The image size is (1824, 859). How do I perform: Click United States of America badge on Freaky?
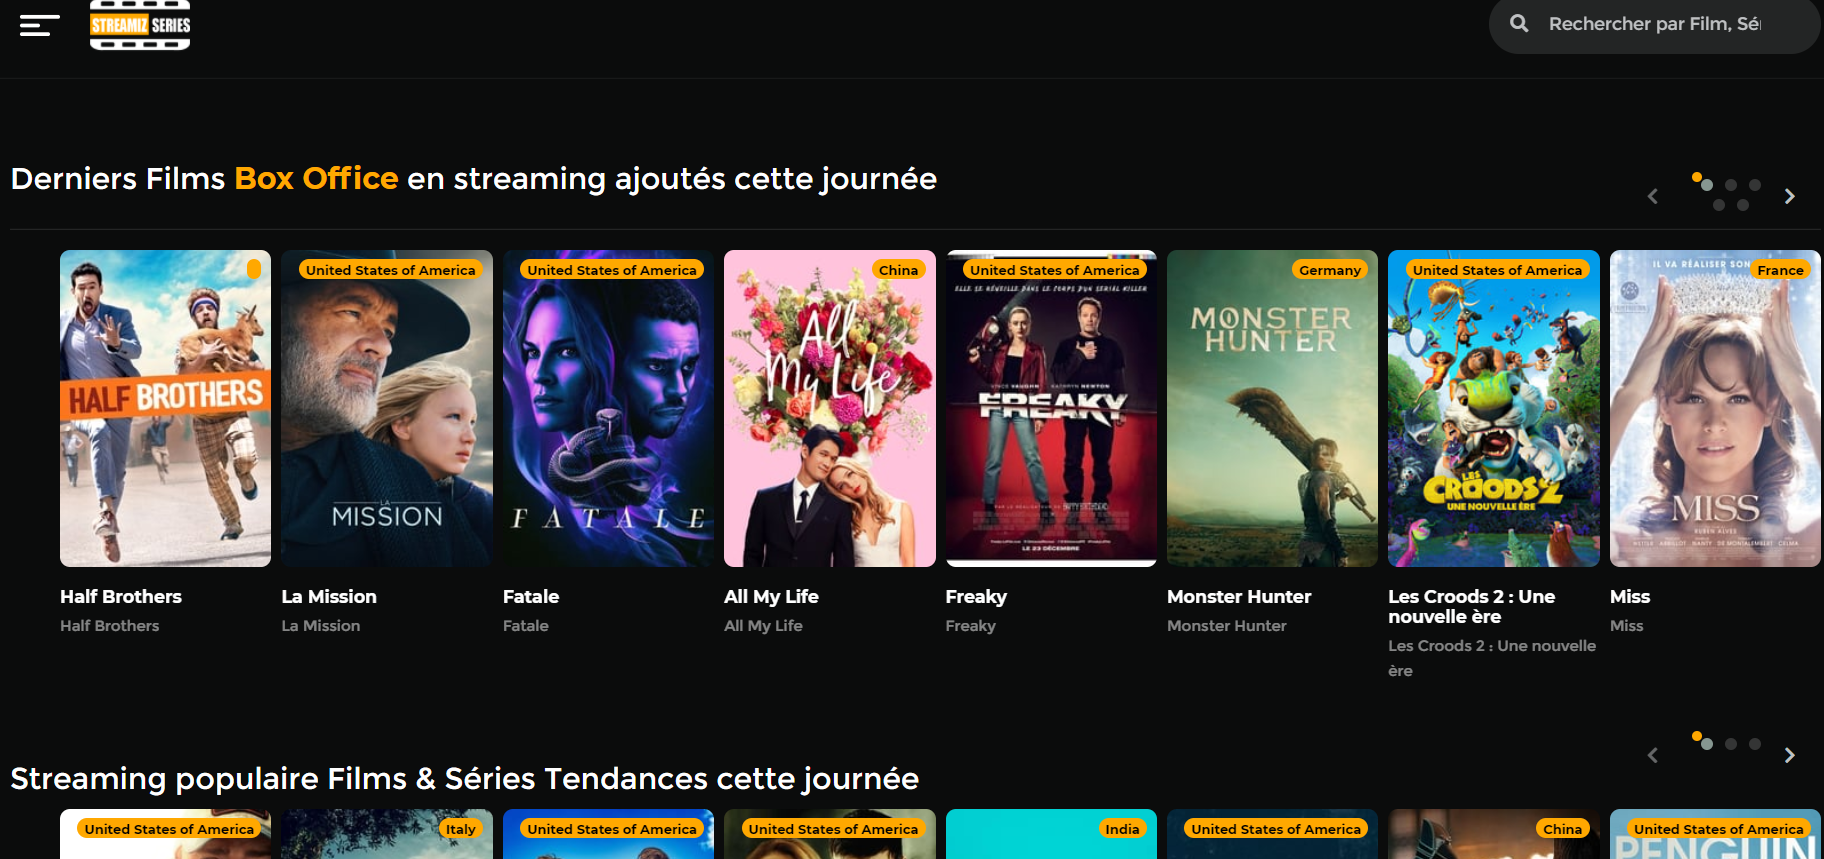1055,270
